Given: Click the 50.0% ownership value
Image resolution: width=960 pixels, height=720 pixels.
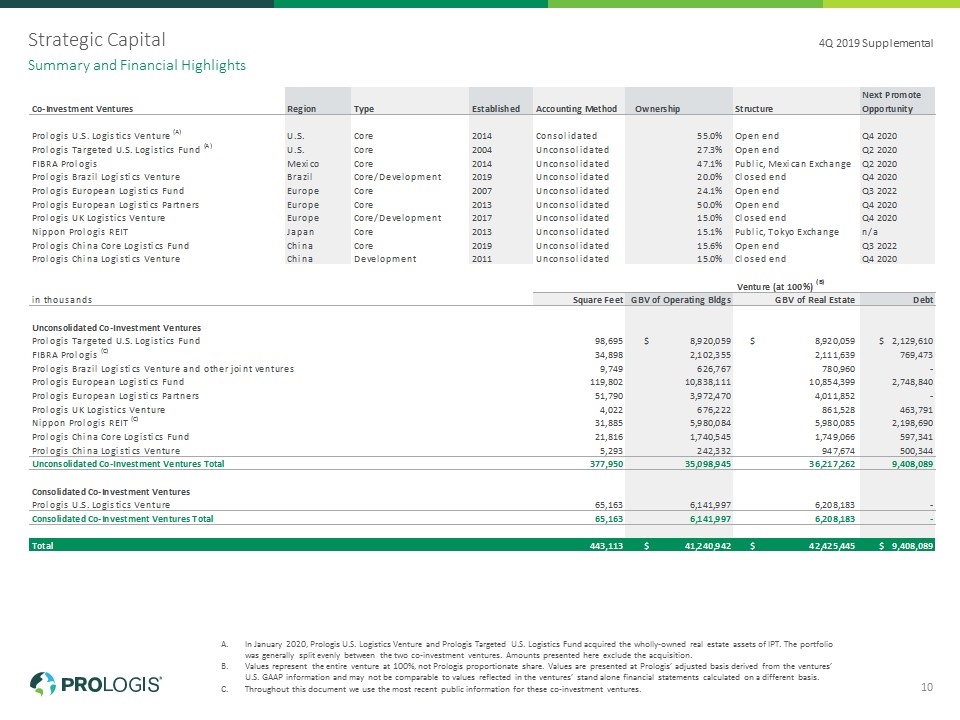Looking at the screenshot, I should pyautogui.click(x=710, y=205).
